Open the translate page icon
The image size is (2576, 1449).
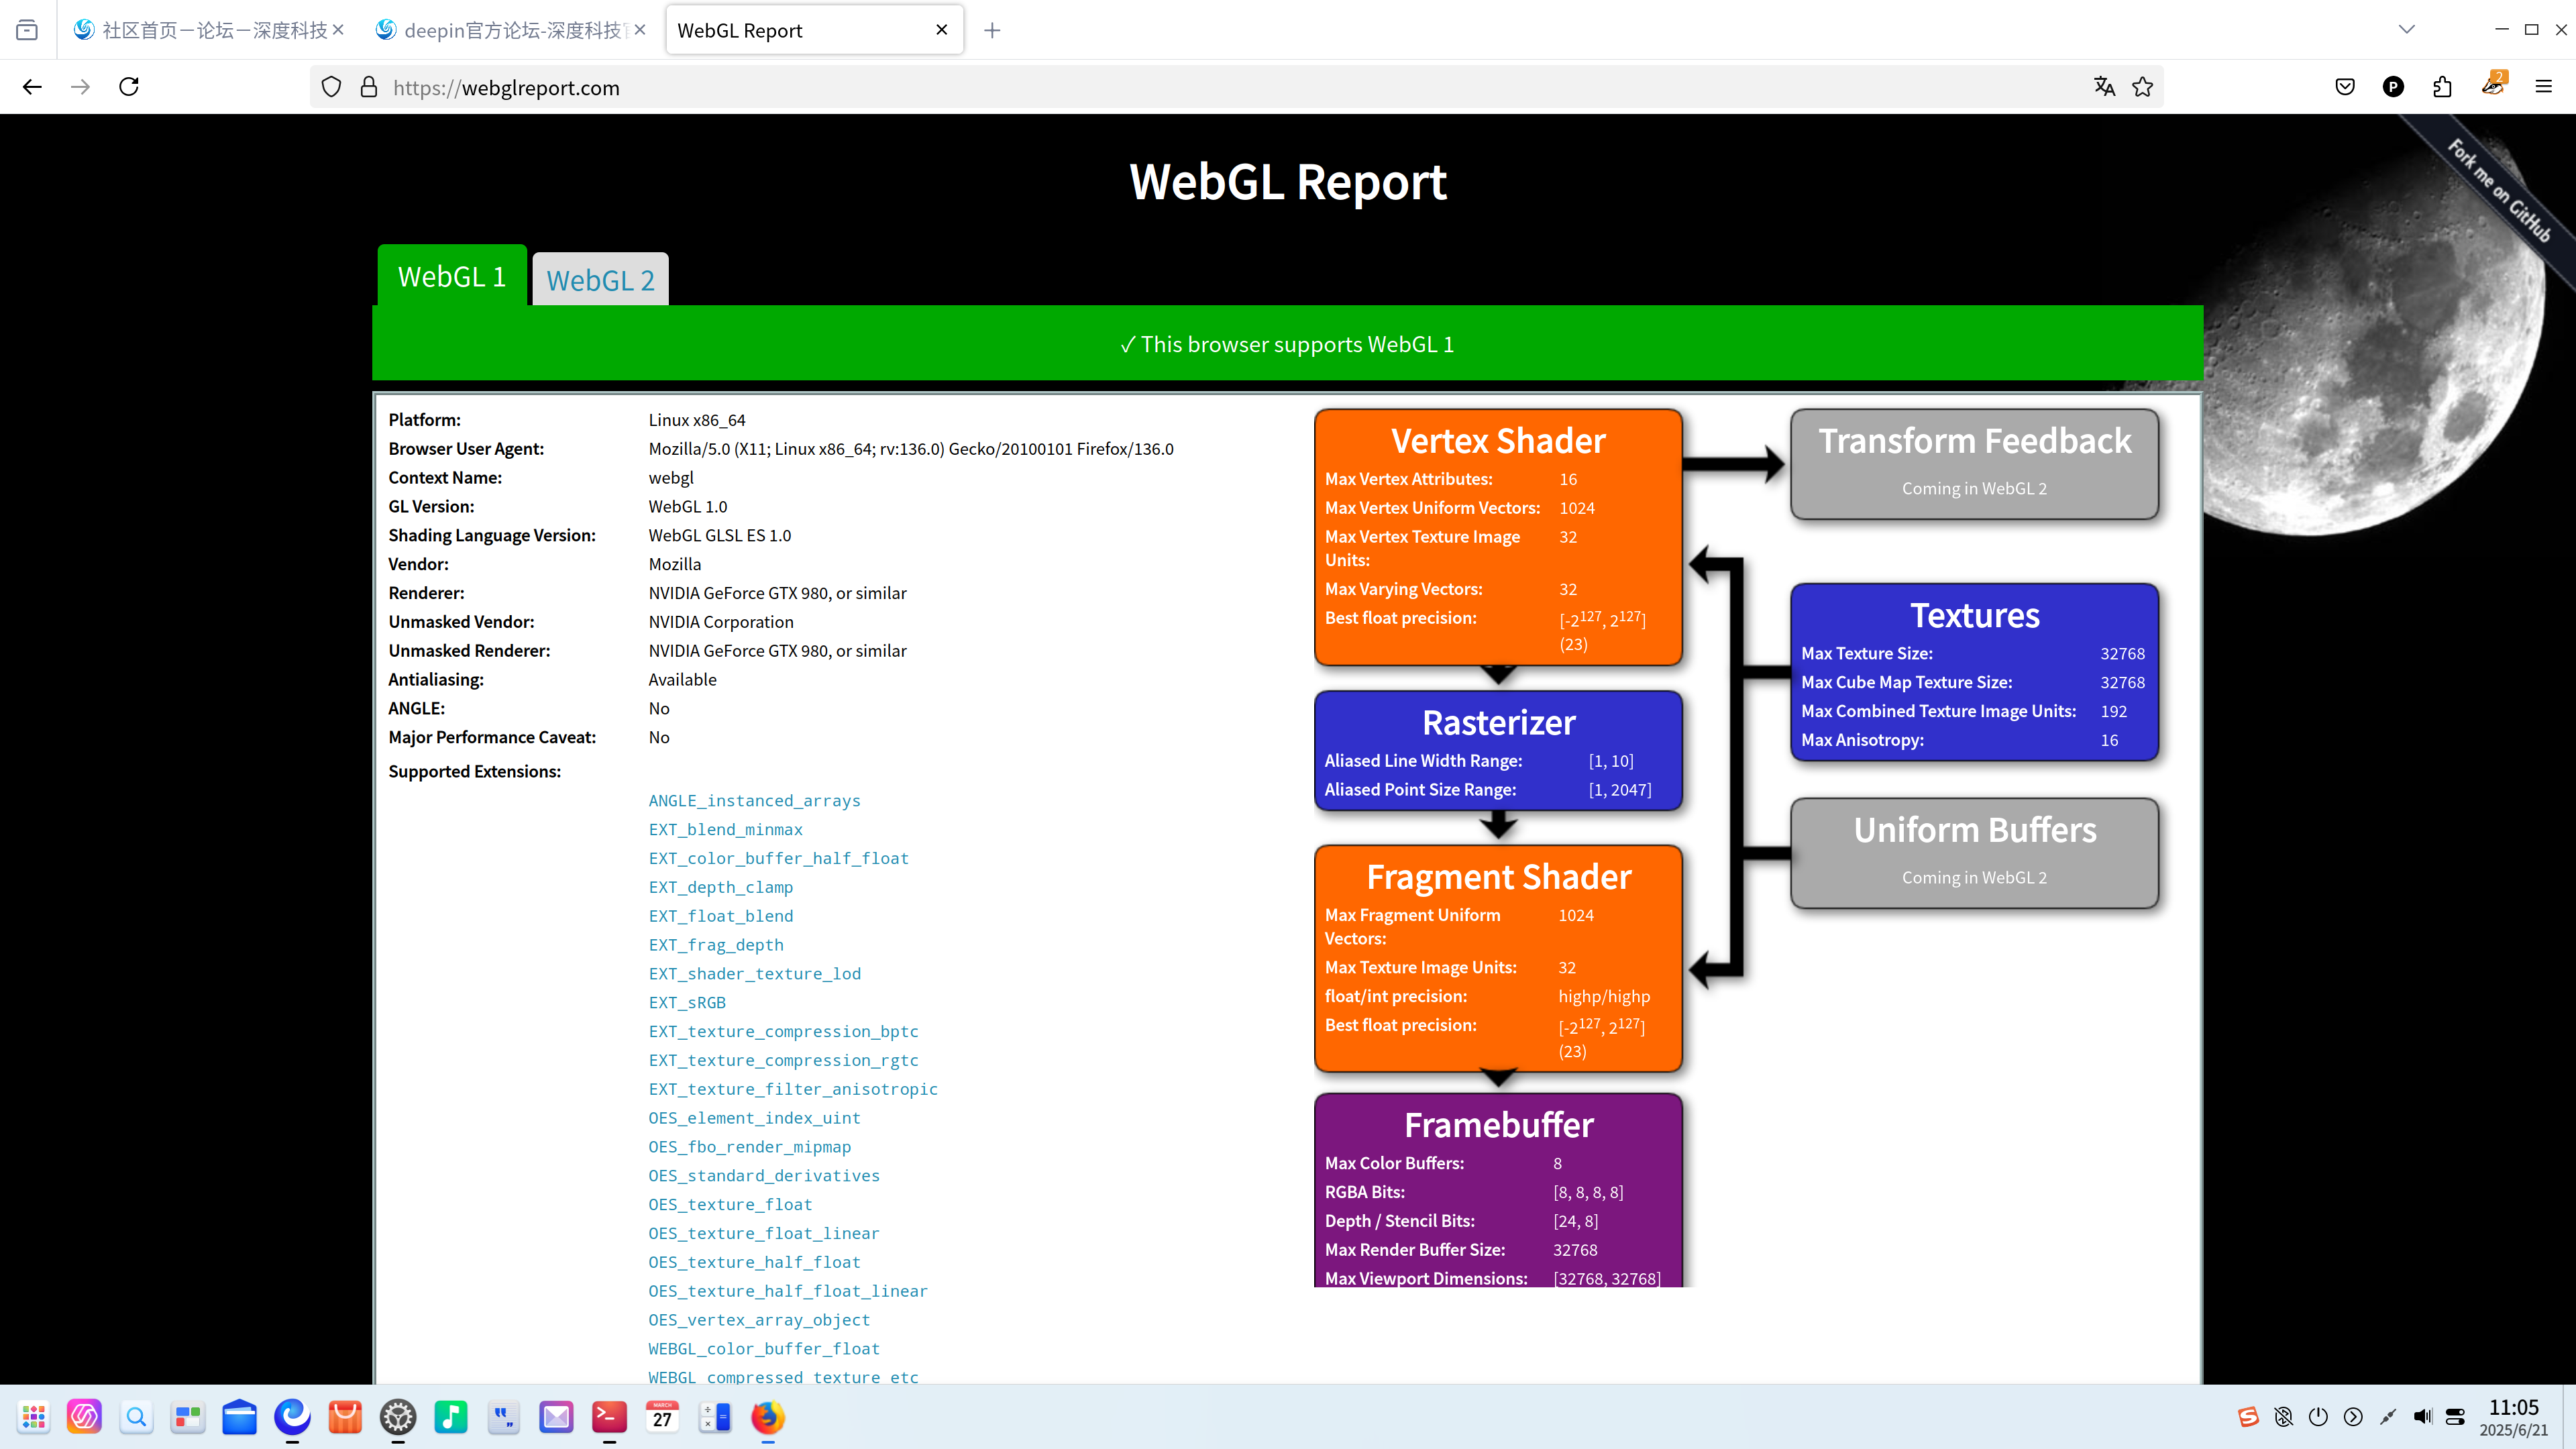(x=2104, y=87)
